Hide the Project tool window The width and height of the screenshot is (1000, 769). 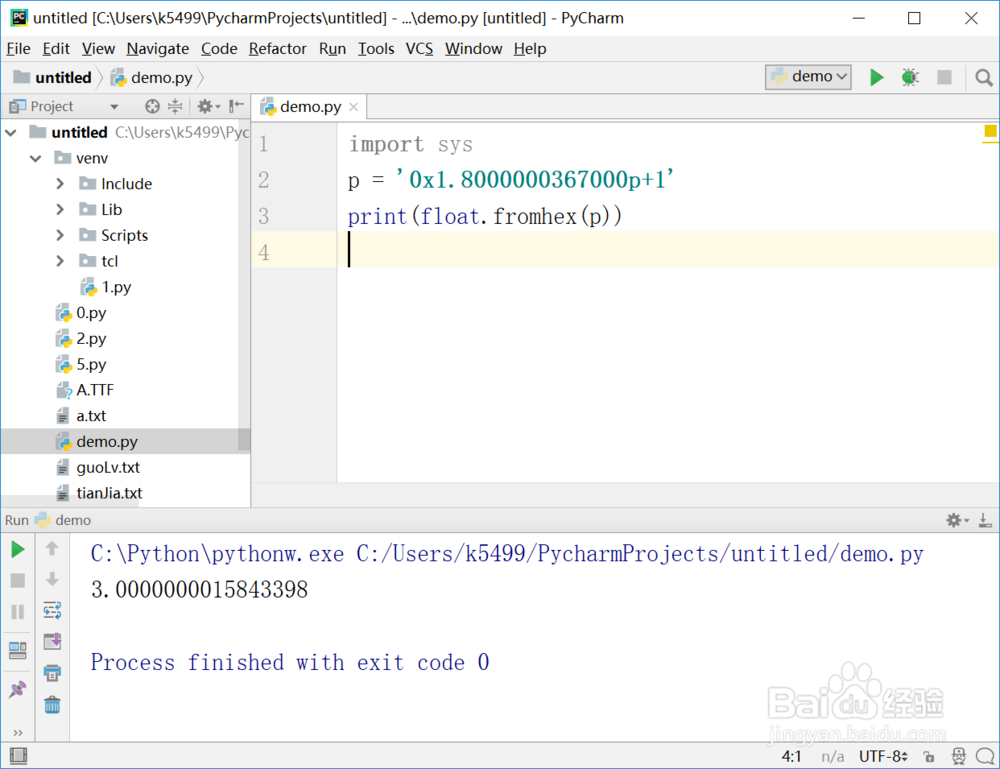click(x=237, y=106)
